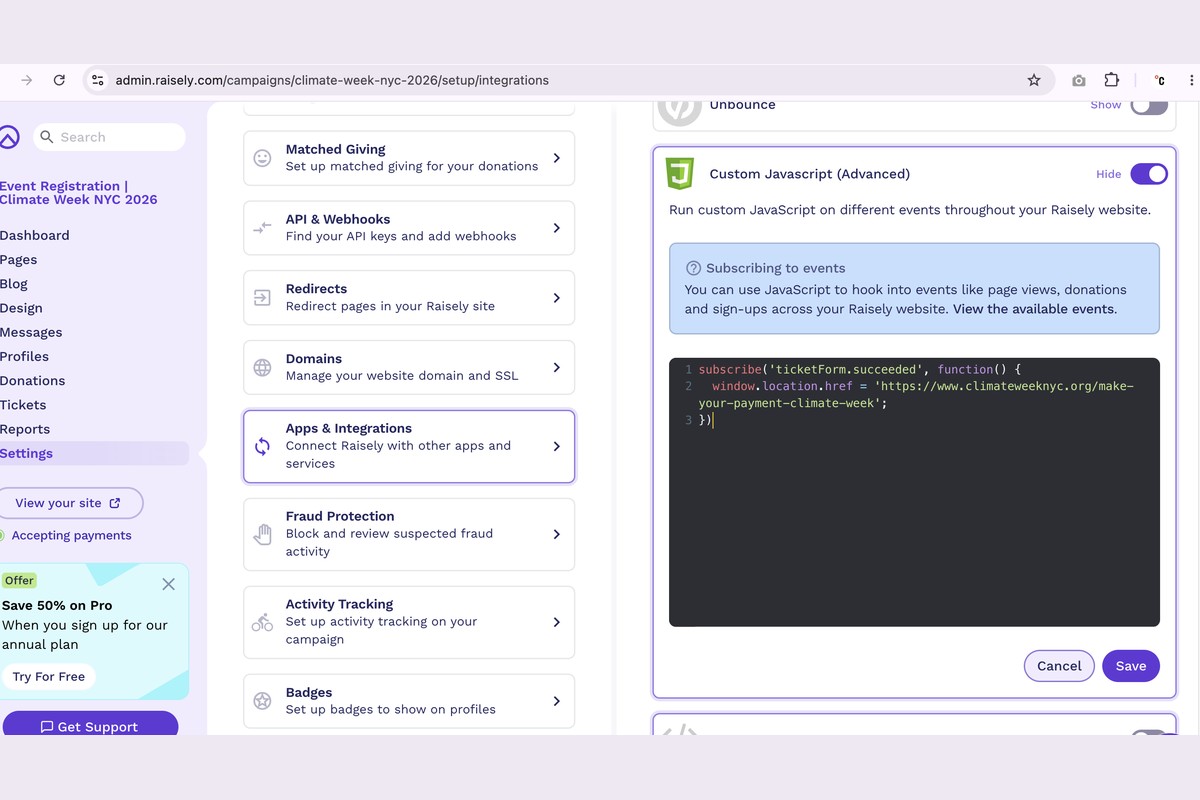Click the green Offer badge
This screenshot has width=1200, height=800.
click(19, 581)
